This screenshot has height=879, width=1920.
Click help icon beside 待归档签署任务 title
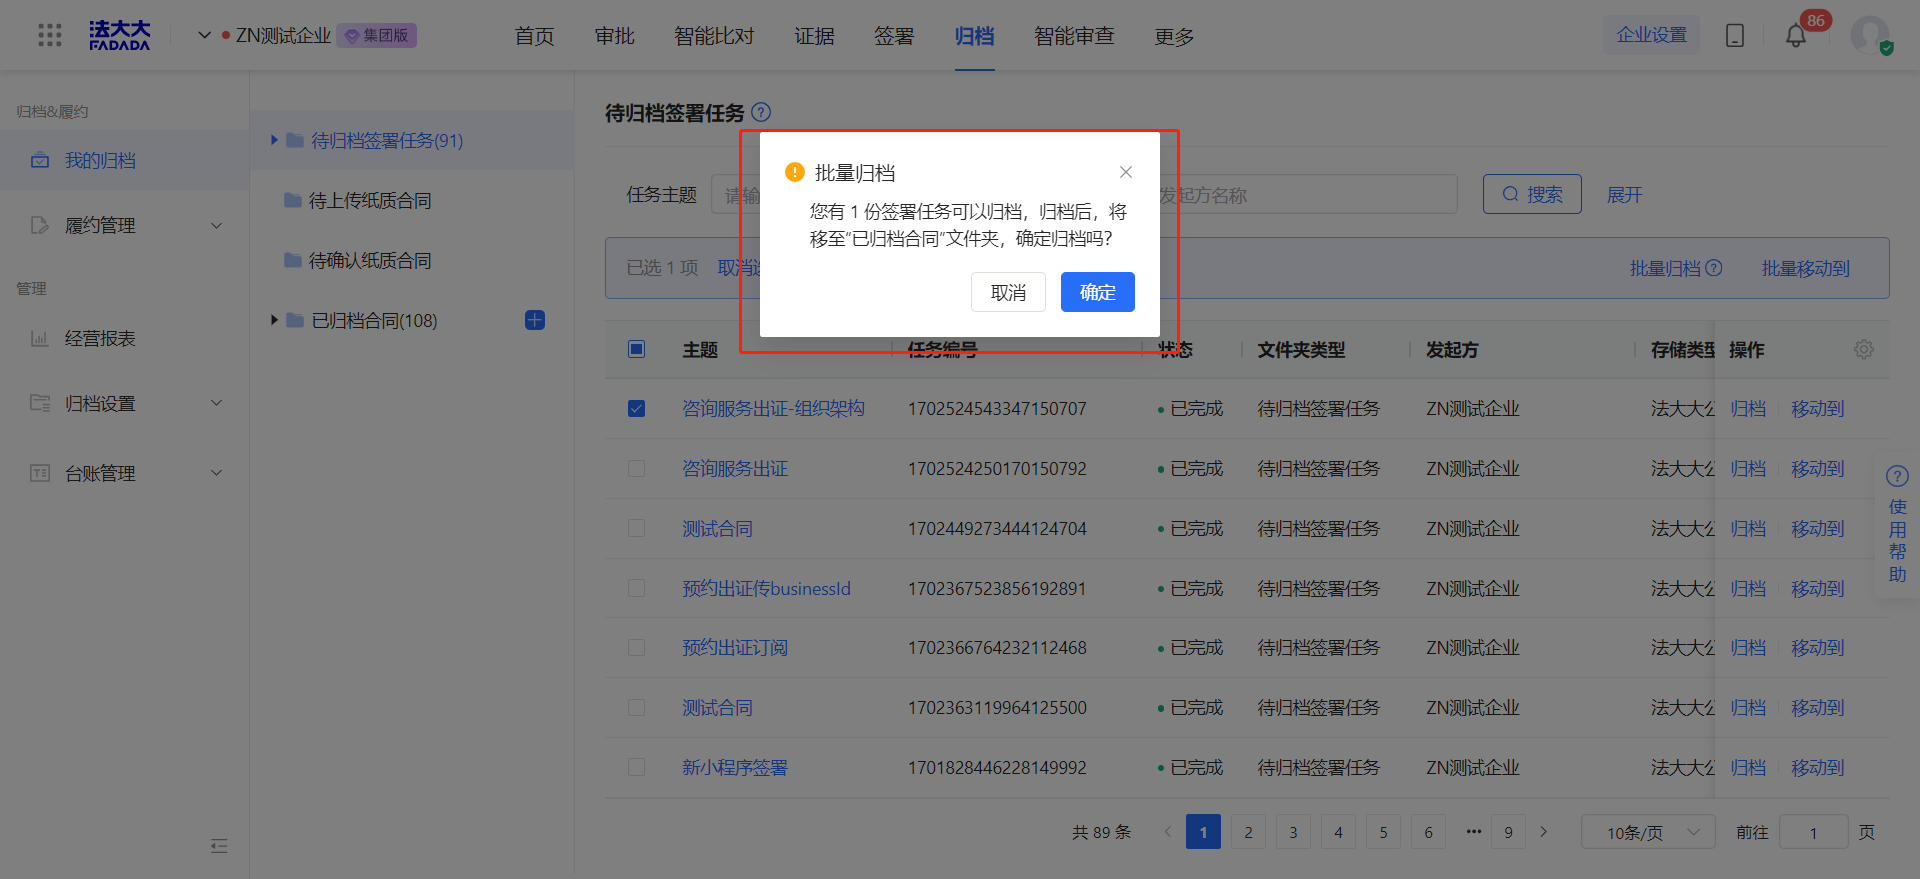[761, 112]
